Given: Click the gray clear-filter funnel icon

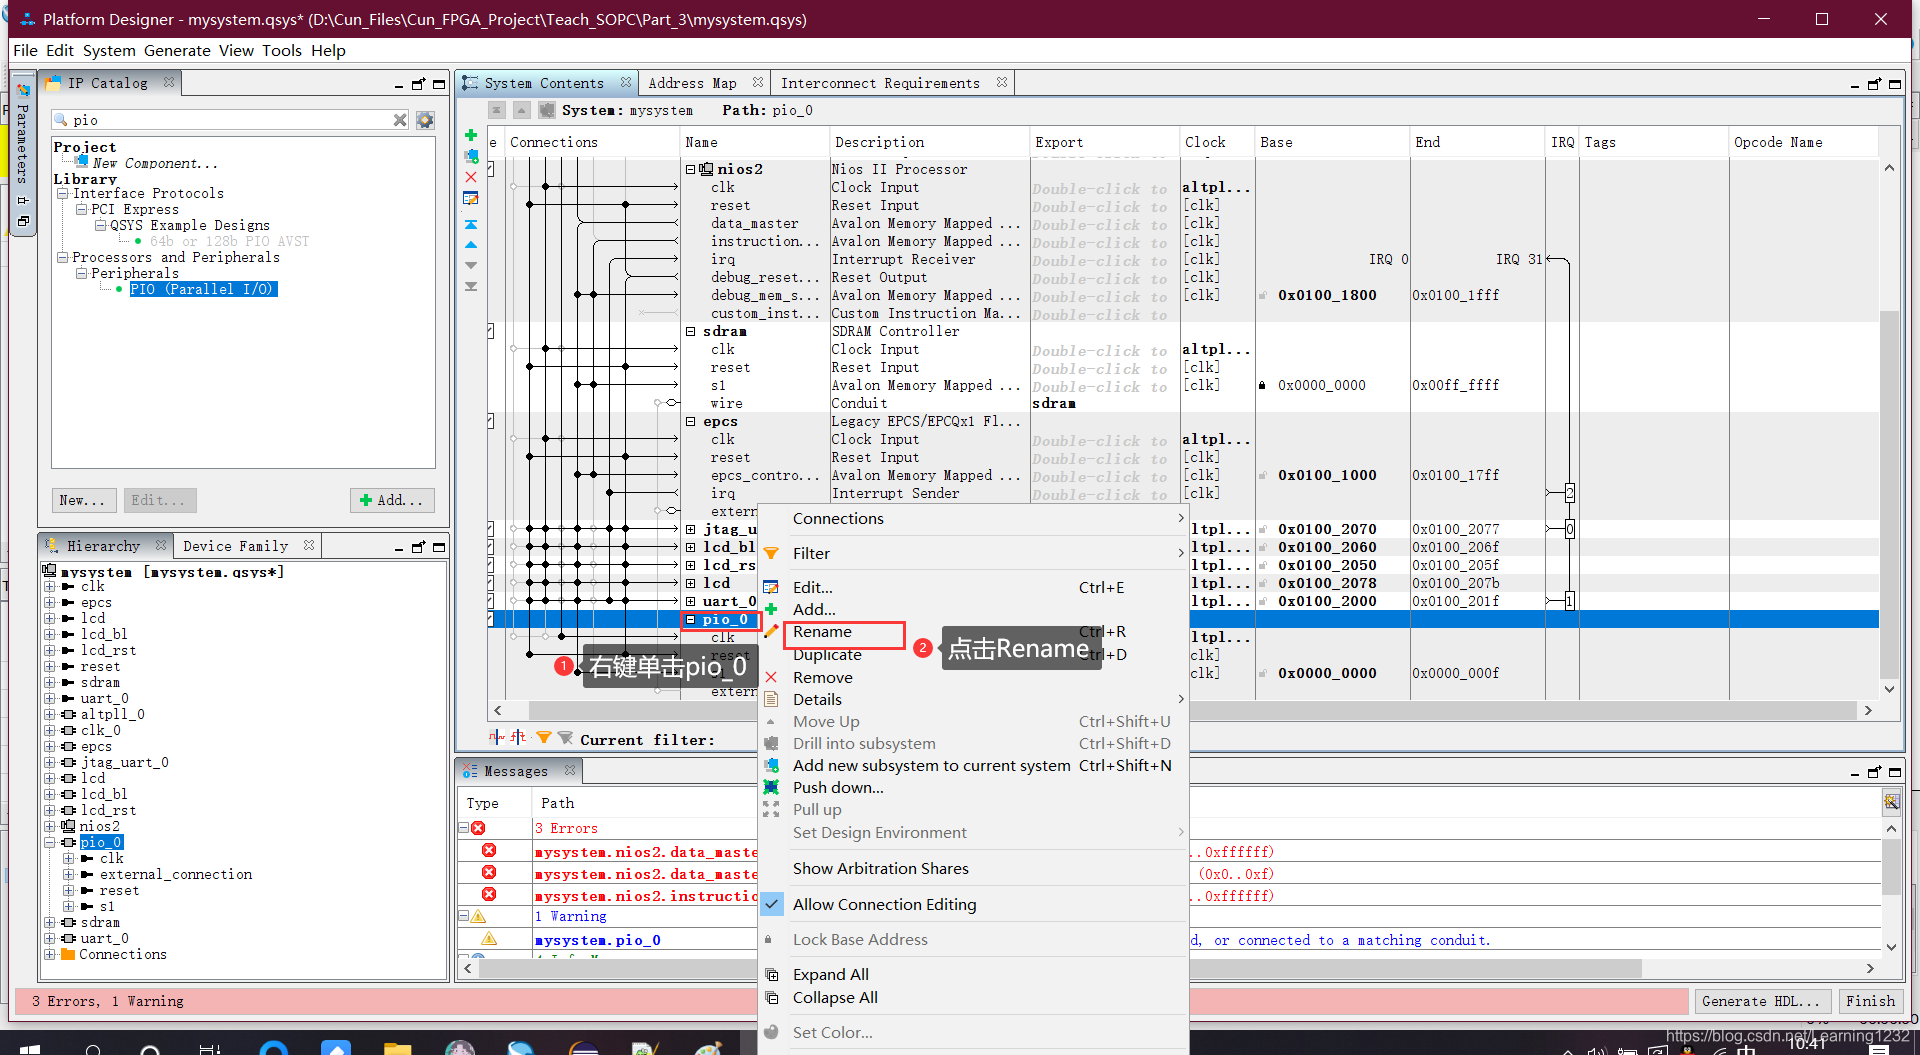Looking at the screenshot, I should click(565, 738).
